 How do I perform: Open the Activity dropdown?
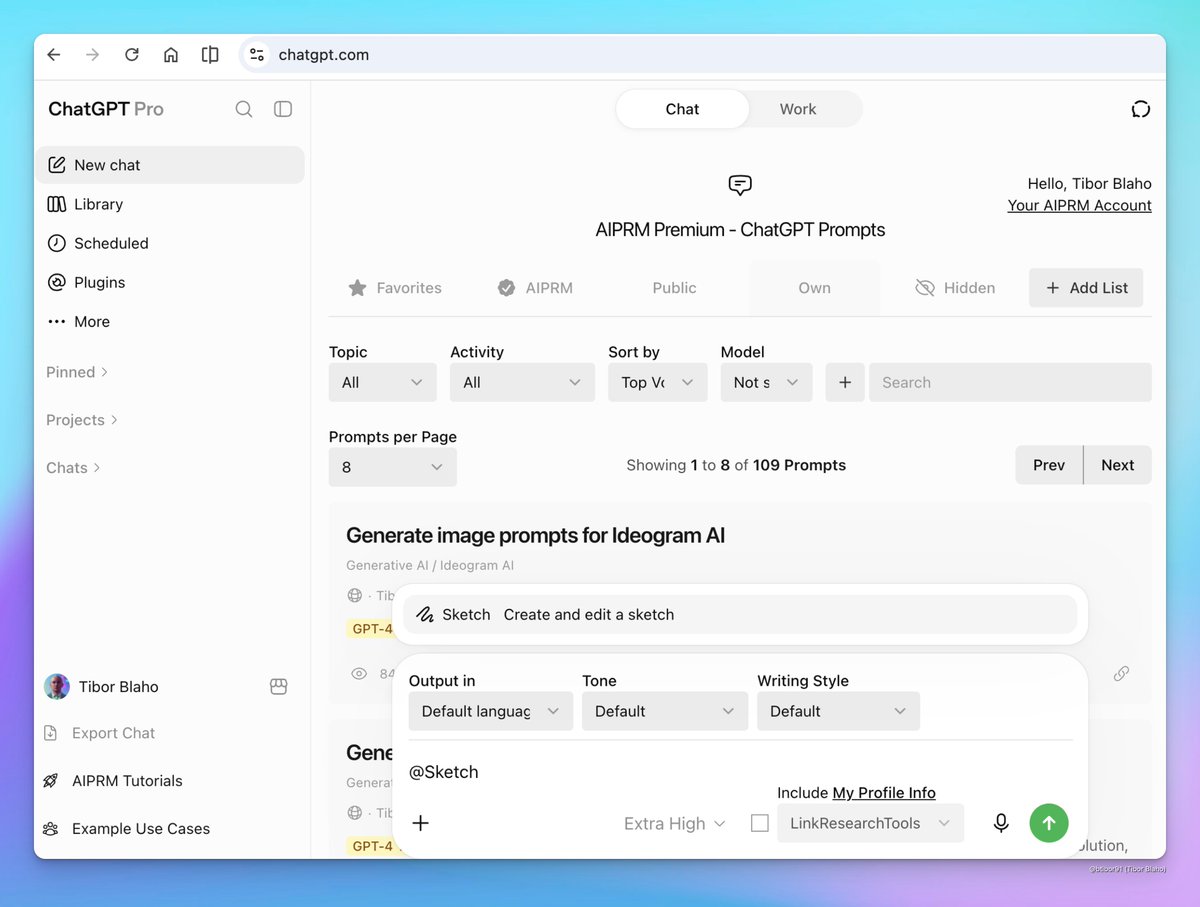coord(523,382)
